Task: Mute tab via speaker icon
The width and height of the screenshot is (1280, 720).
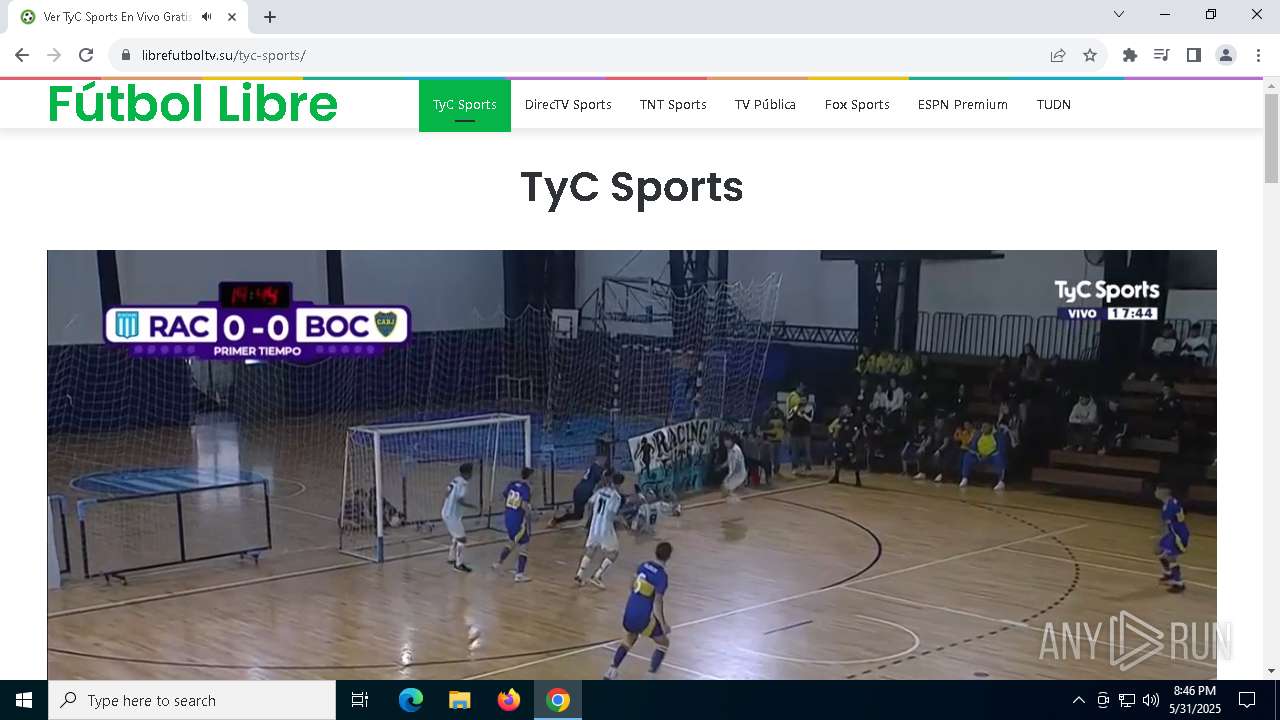Action: [x=207, y=17]
